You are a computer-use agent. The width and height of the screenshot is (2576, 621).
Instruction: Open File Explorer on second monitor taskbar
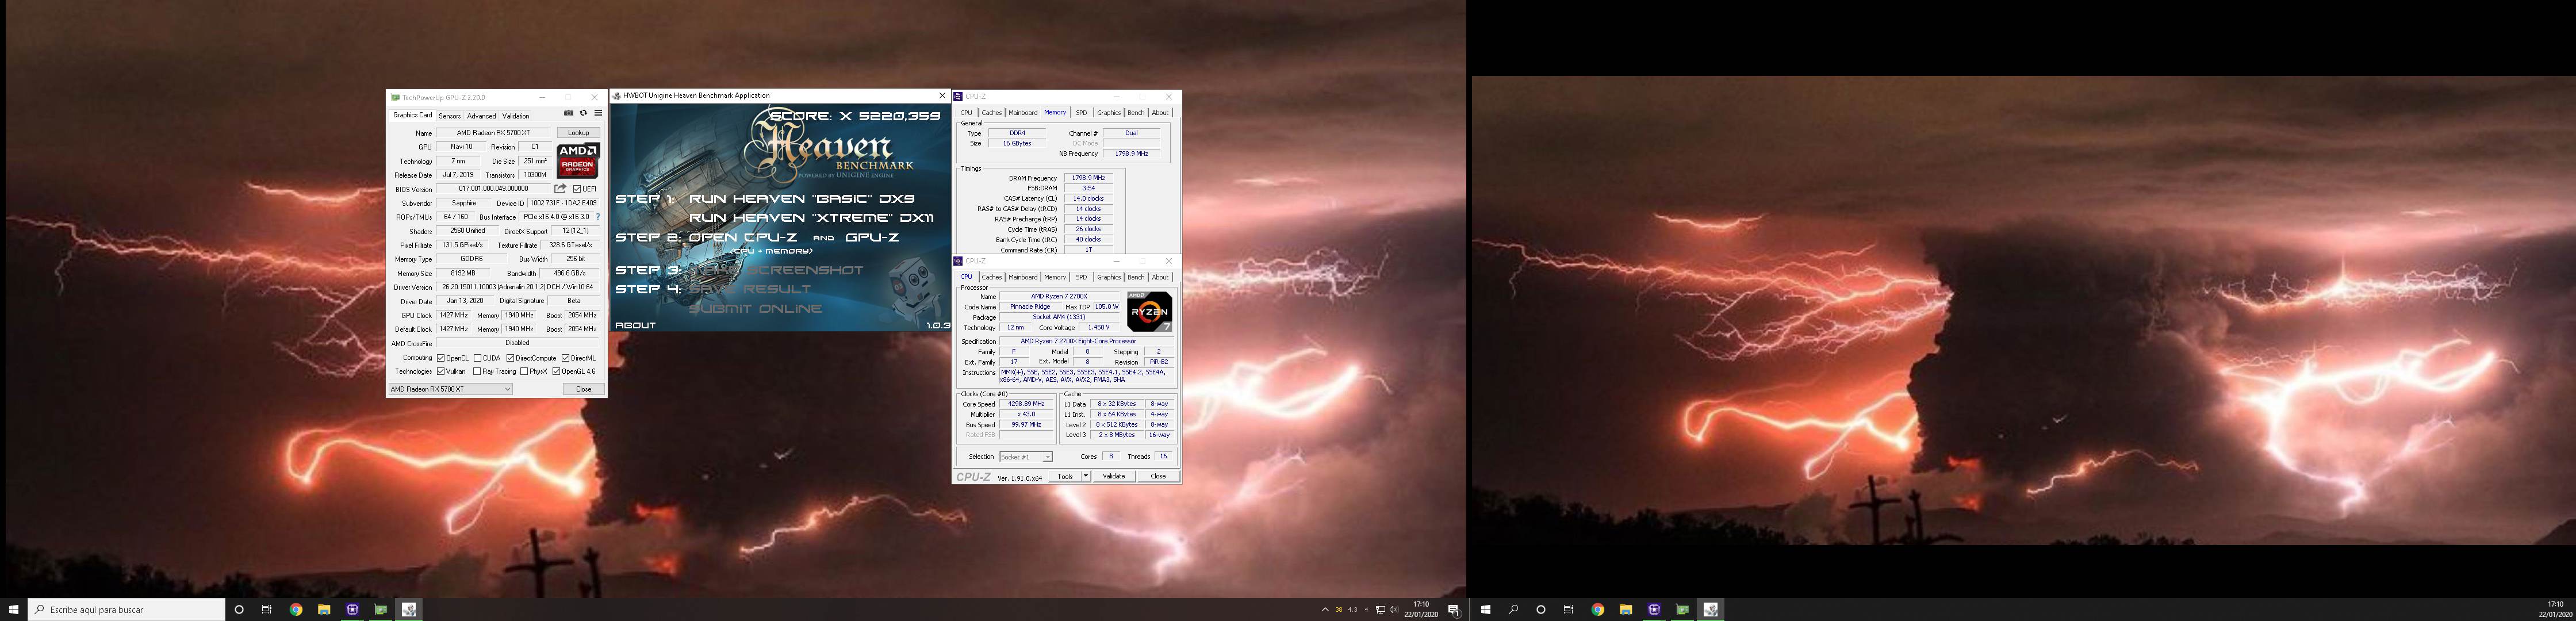pos(1626,609)
